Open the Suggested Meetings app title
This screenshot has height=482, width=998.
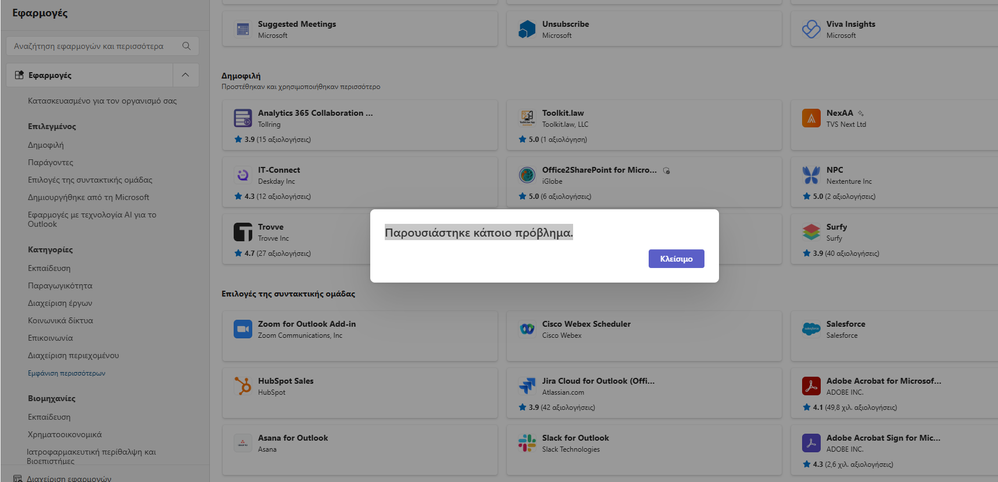coord(297,24)
